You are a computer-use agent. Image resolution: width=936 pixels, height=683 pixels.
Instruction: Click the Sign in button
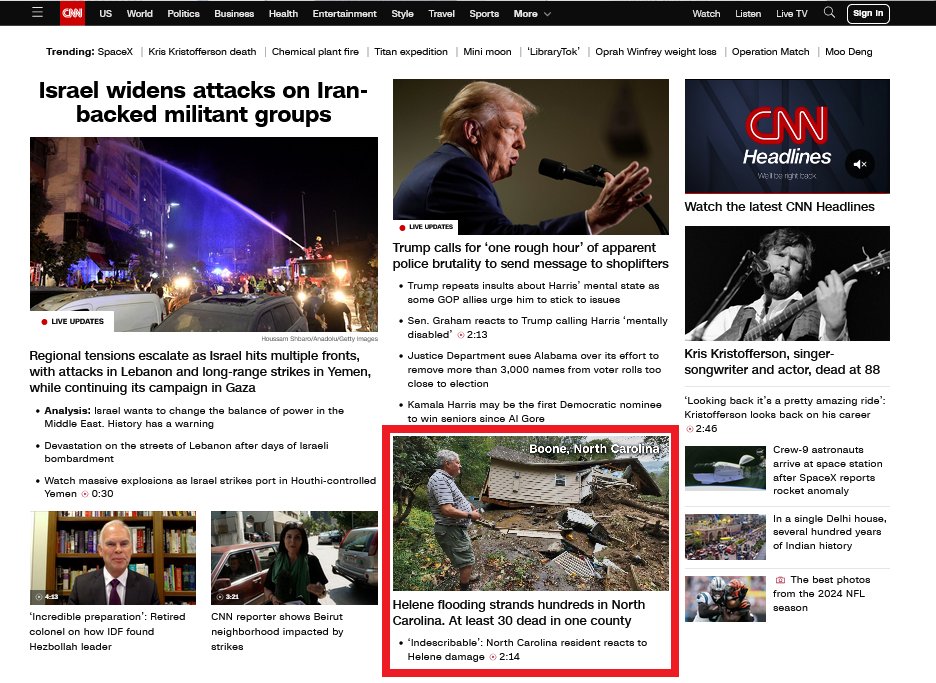(x=868, y=13)
